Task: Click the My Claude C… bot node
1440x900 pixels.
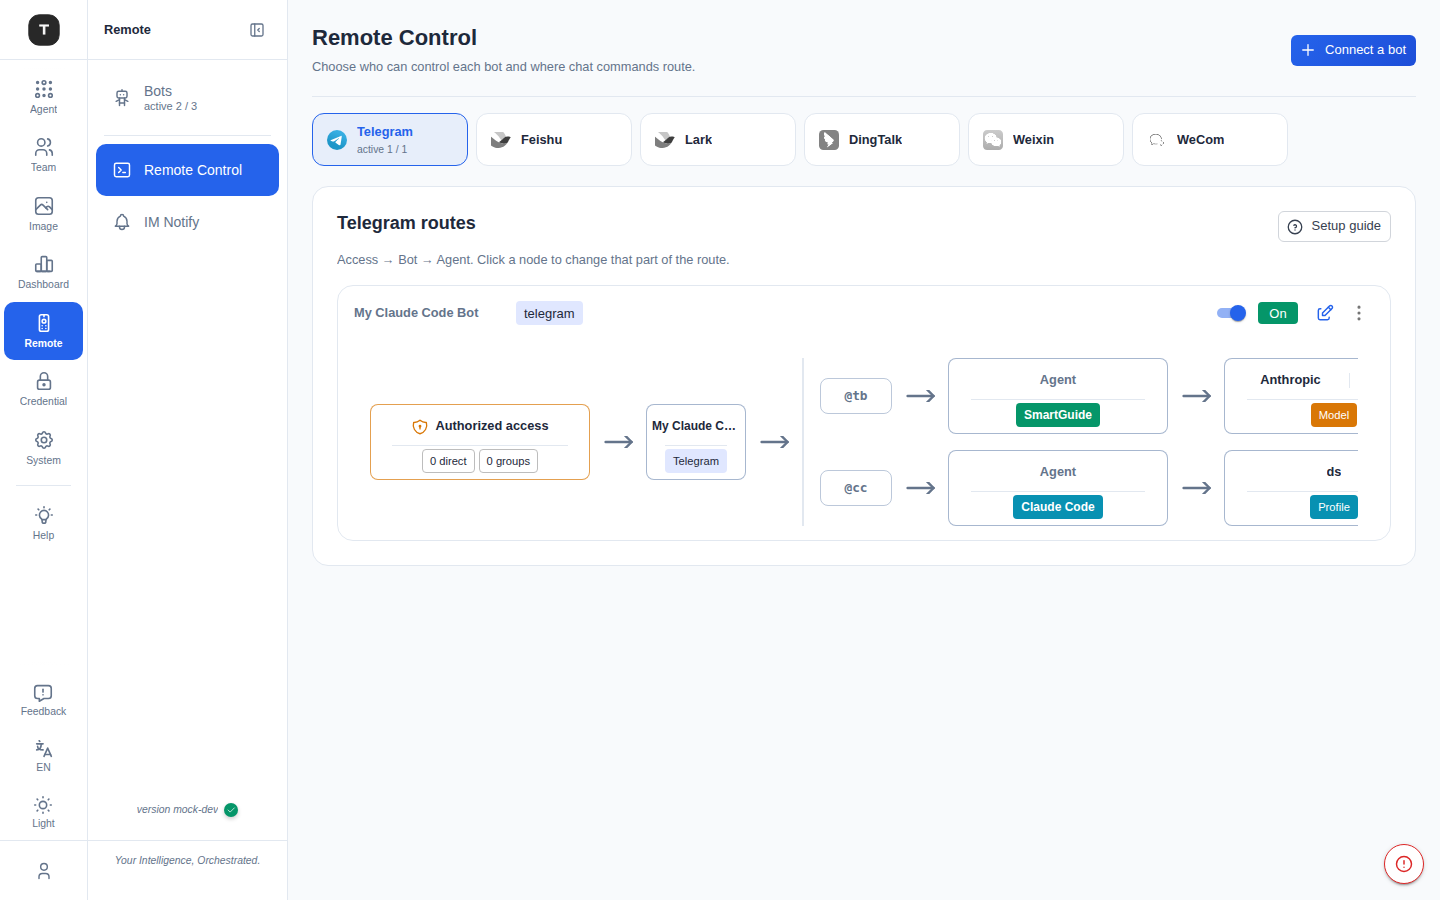Action: pyautogui.click(x=696, y=442)
